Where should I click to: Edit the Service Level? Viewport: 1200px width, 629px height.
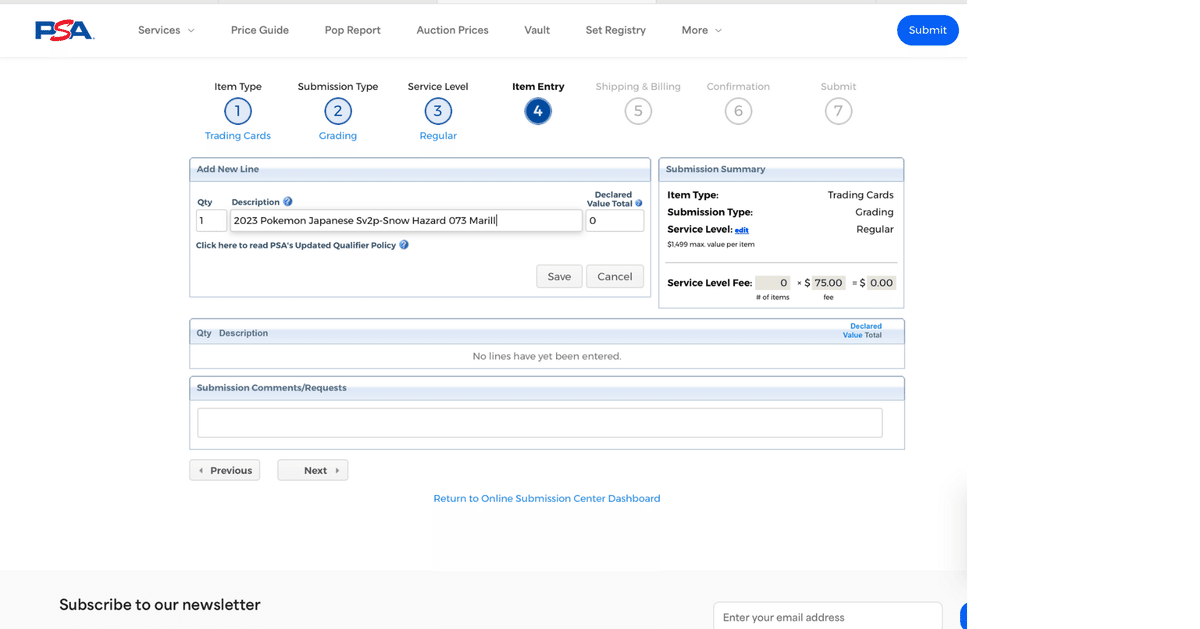pyautogui.click(x=742, y=230)
